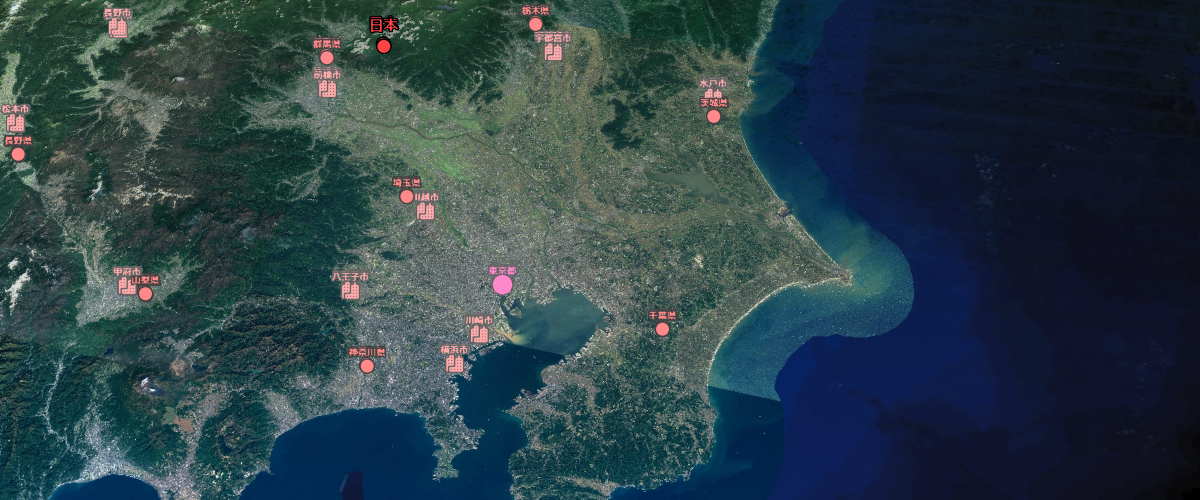Select the 茨城県 prefecture circle marker
Viewport: 1200px width, 500px height.
(714, 116)
